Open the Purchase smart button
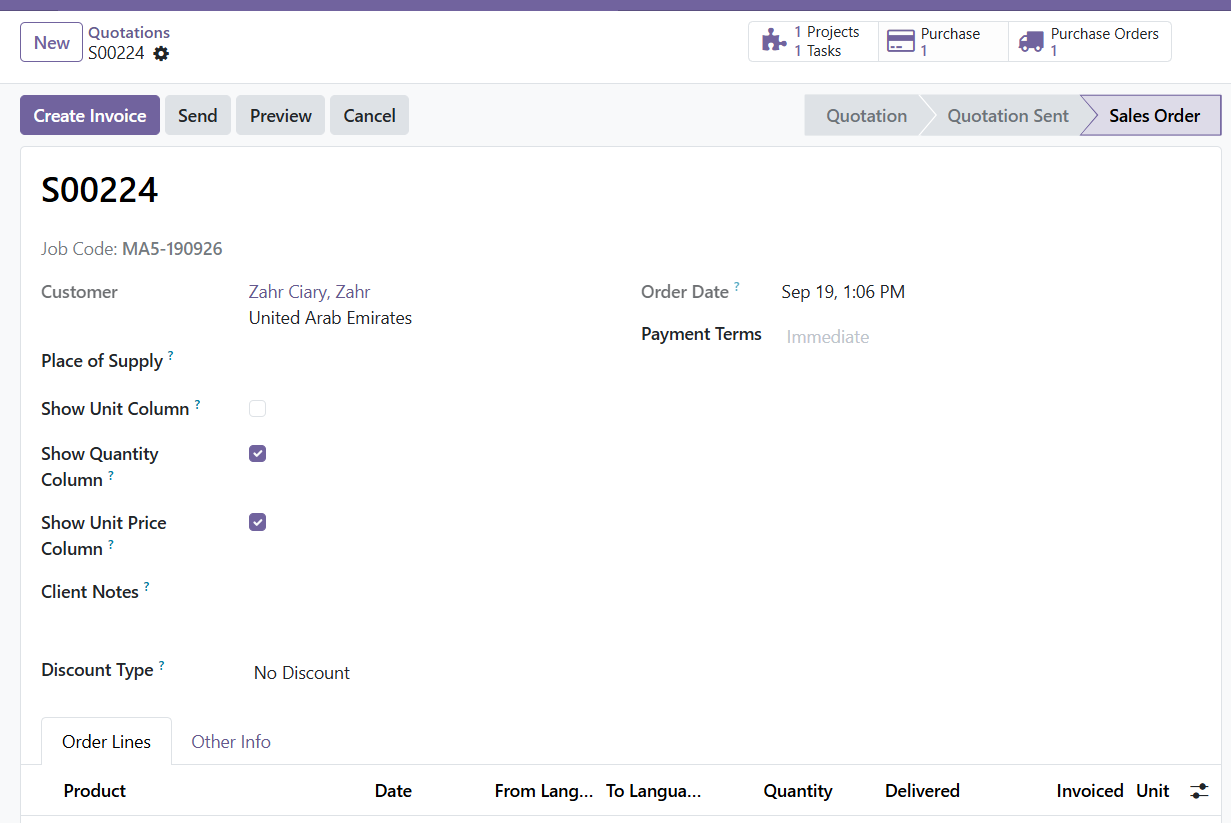 point(943,41)
